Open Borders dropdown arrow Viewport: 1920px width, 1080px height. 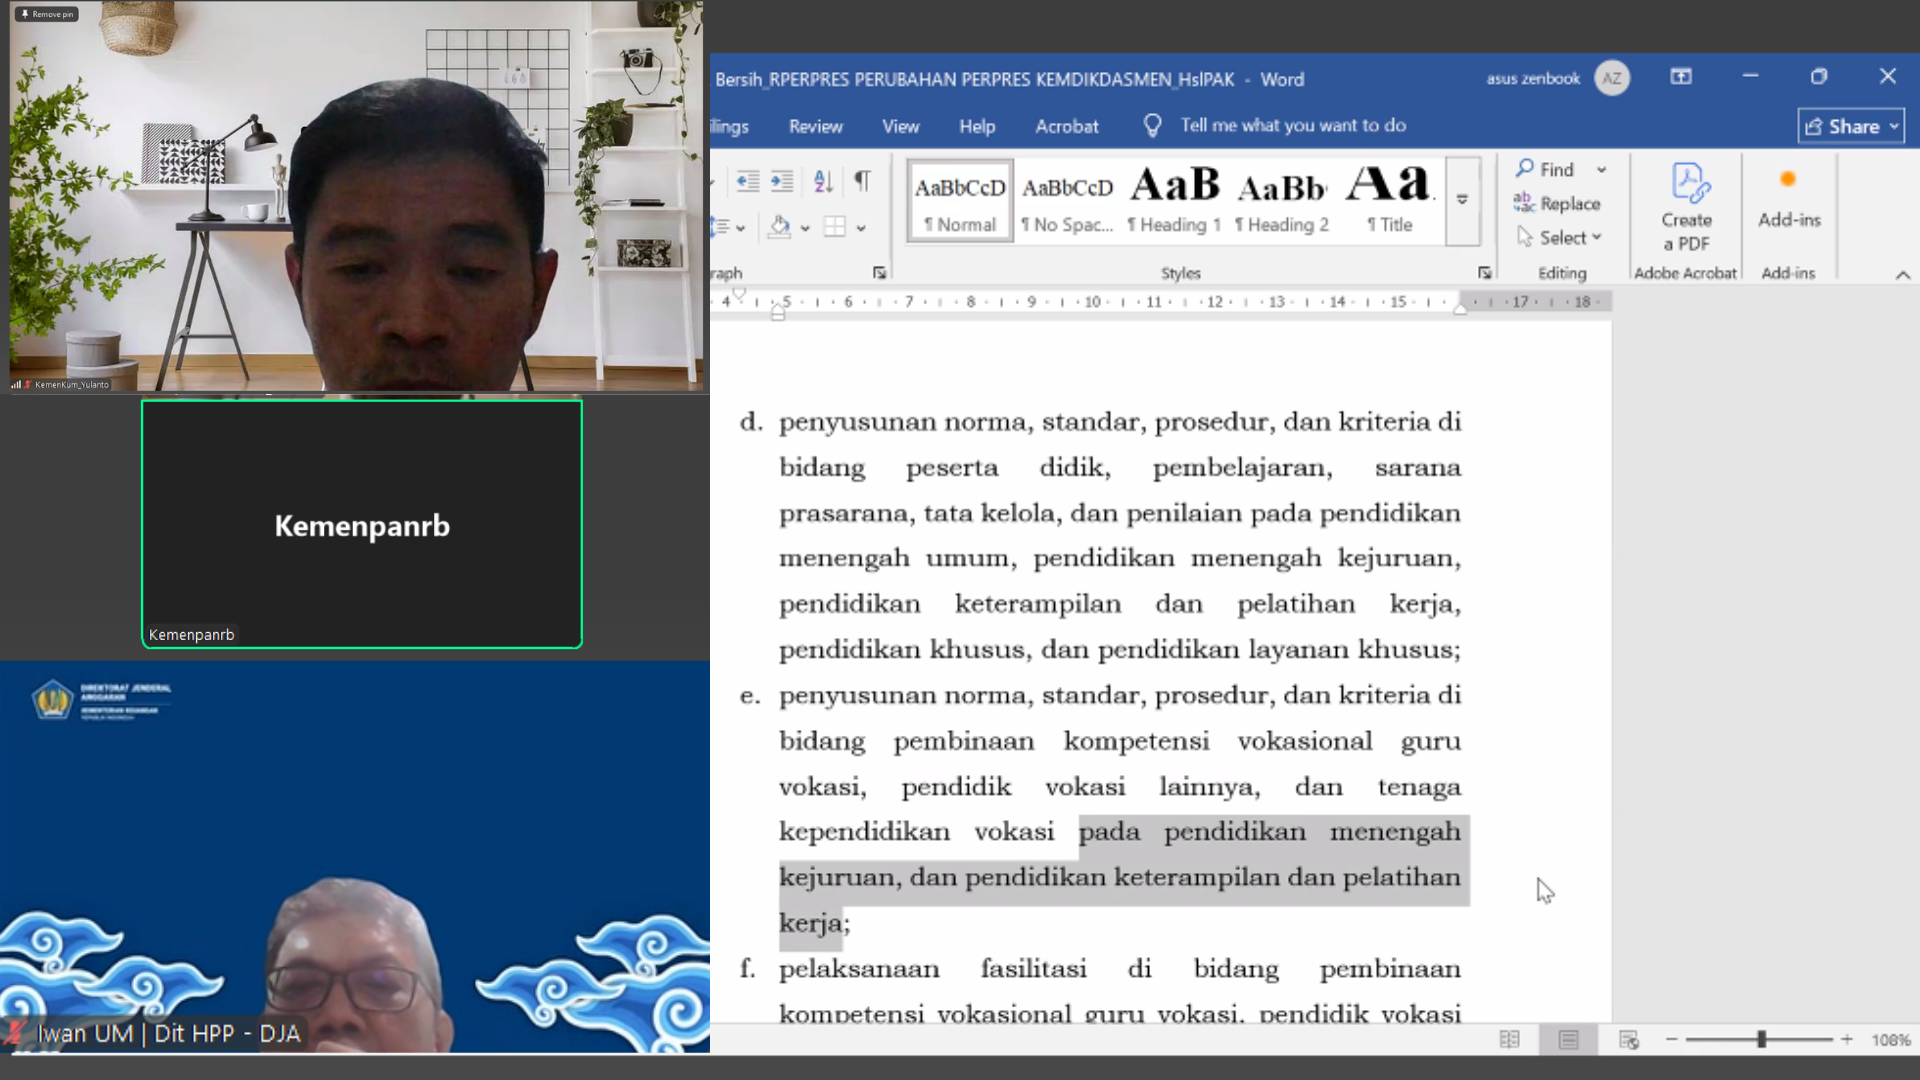click(861, 228)
